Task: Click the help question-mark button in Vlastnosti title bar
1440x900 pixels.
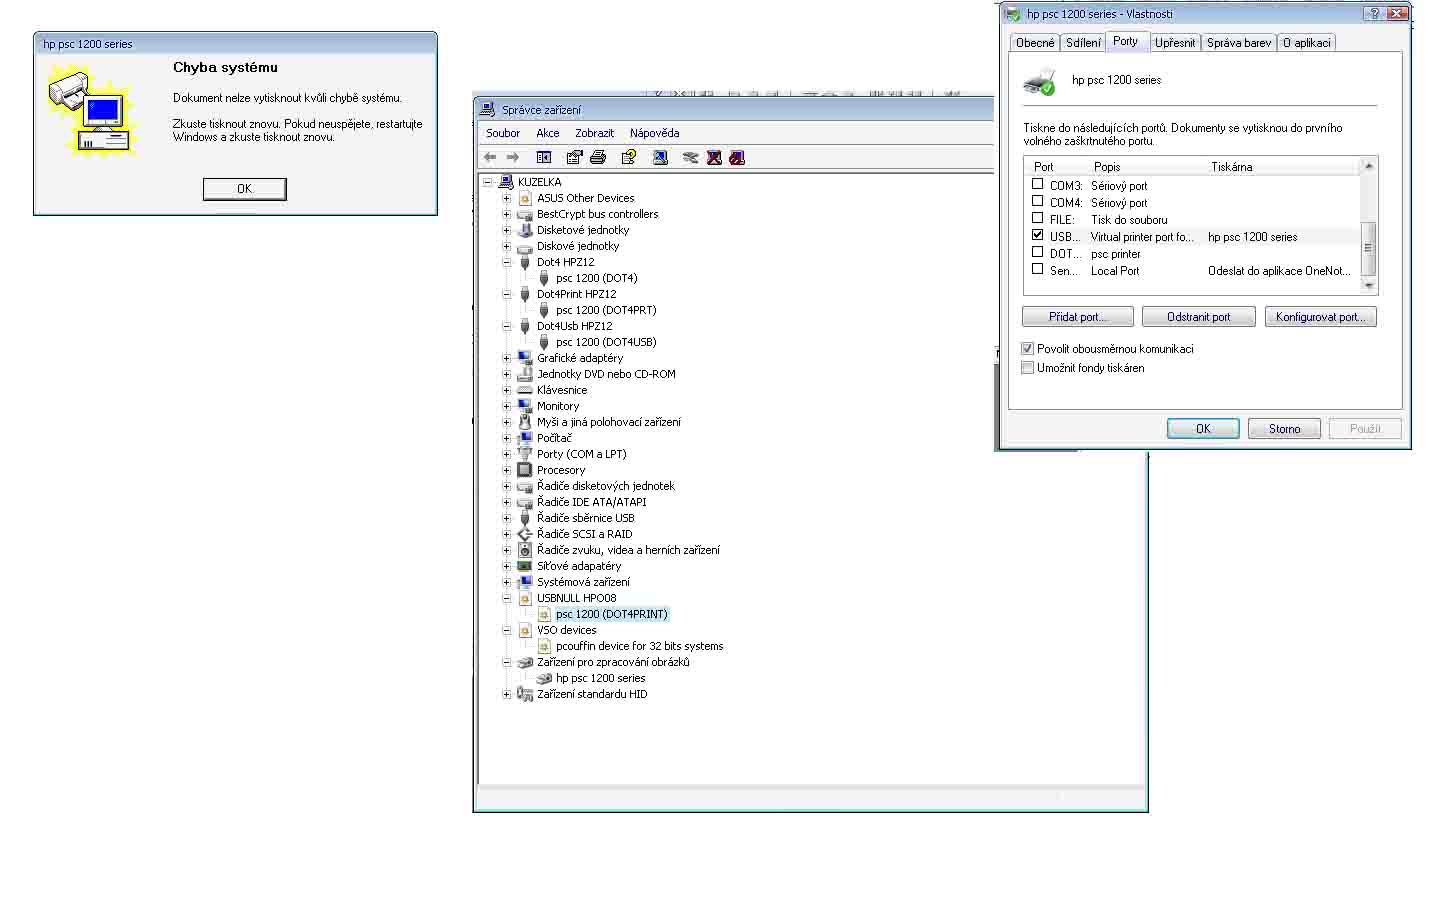Action: click(1375, 14)
